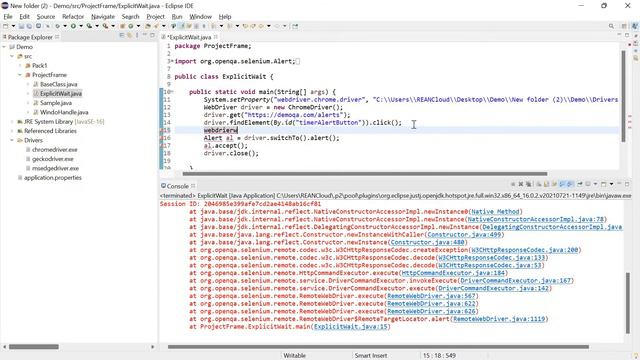The image size is (640, 360).
Task: Open the Source menu
Action: pos(46,16)
